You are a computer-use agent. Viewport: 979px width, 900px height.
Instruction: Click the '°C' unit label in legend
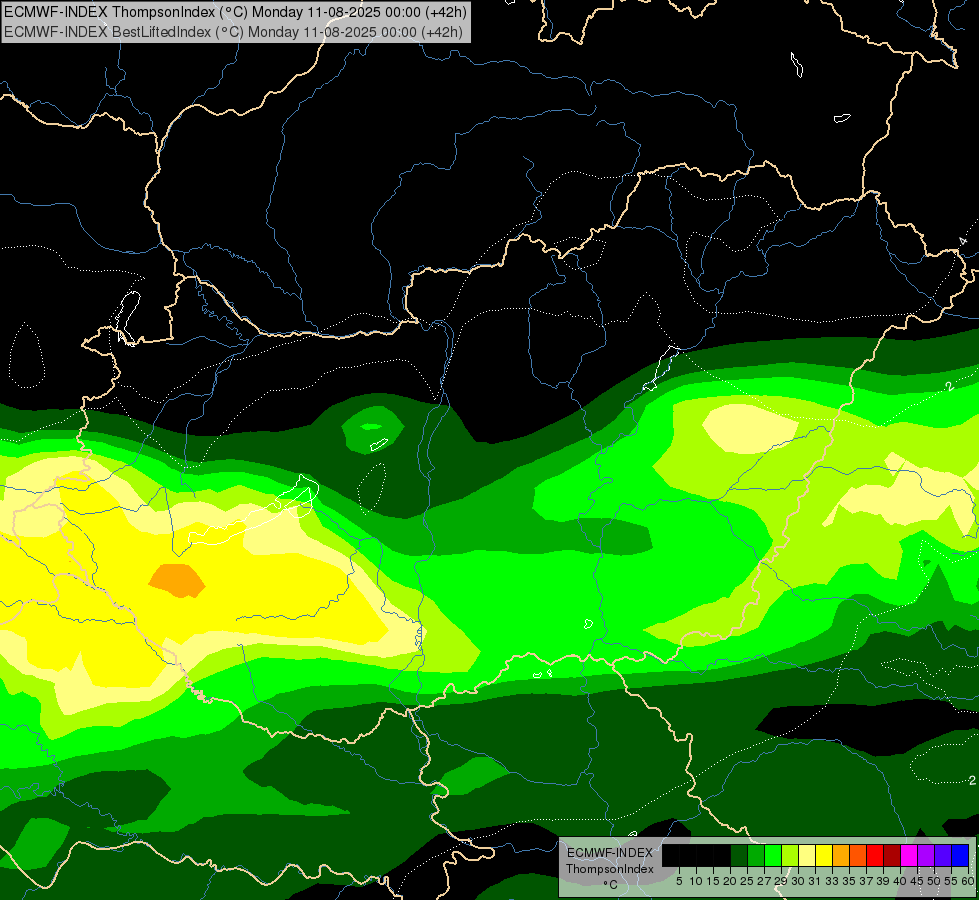point(611,885)
